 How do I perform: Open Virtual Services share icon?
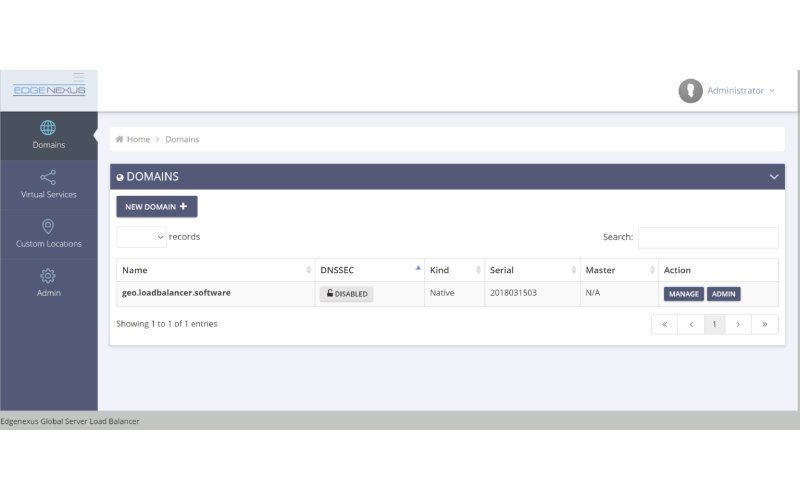point(48,177)
